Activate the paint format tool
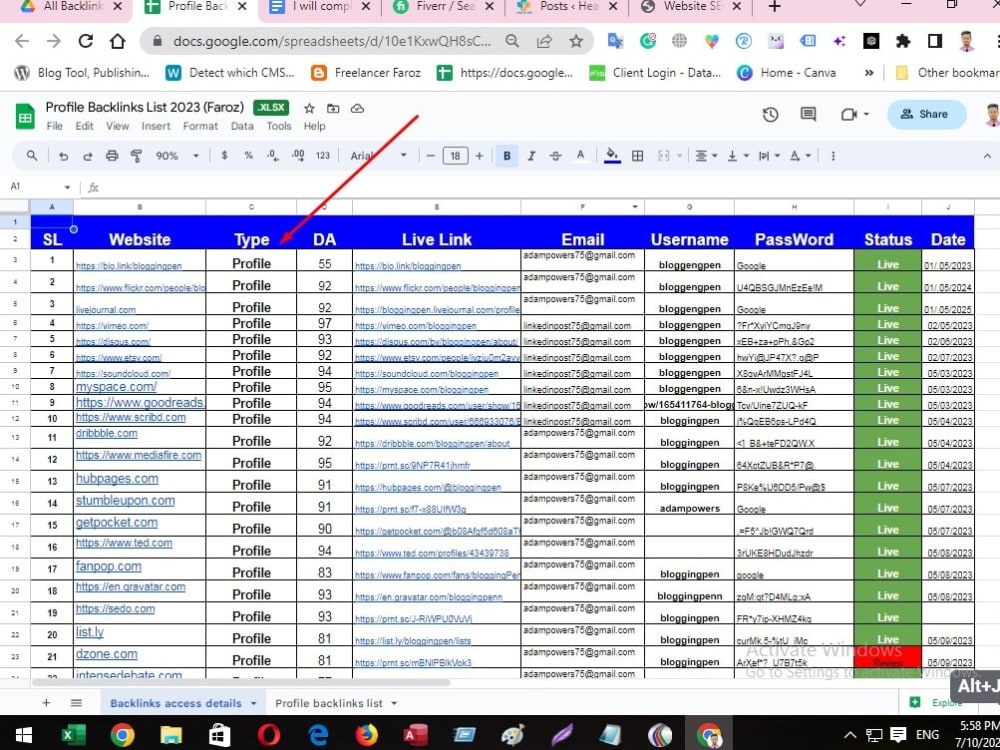This screenshot has height=750, width=1000. pos(136,156)
